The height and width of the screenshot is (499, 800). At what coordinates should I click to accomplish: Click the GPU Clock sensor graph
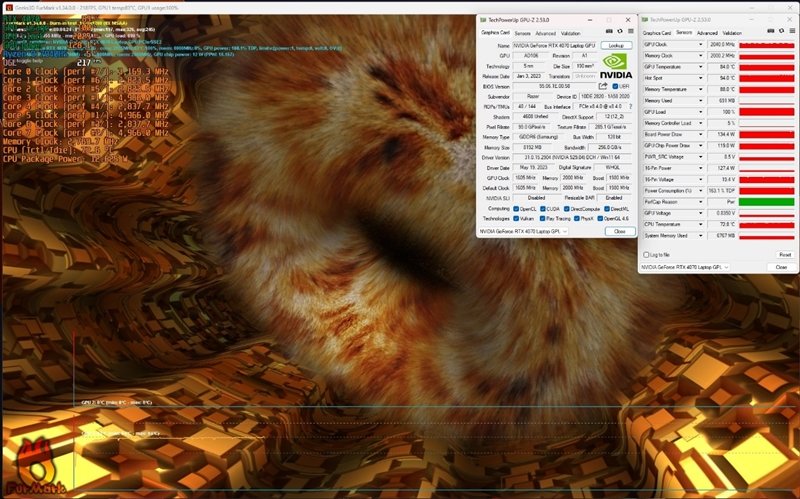tap(766, 44)
